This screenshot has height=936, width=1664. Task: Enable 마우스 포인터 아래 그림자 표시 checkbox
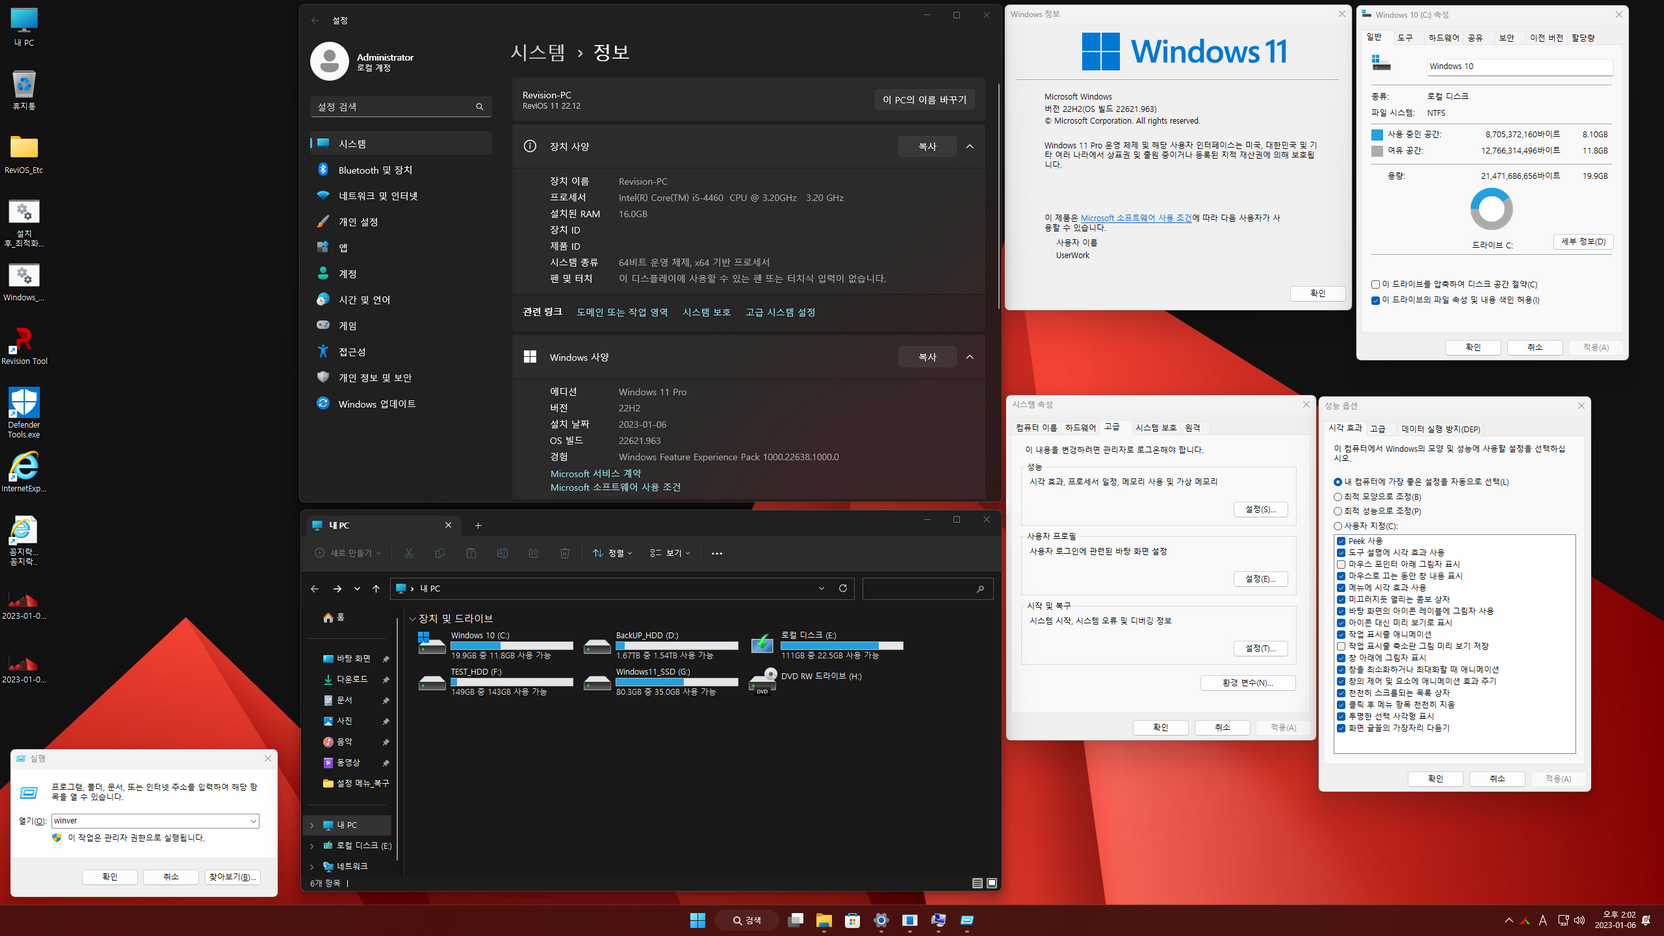pyautogui.click(x=1341, y=564)
